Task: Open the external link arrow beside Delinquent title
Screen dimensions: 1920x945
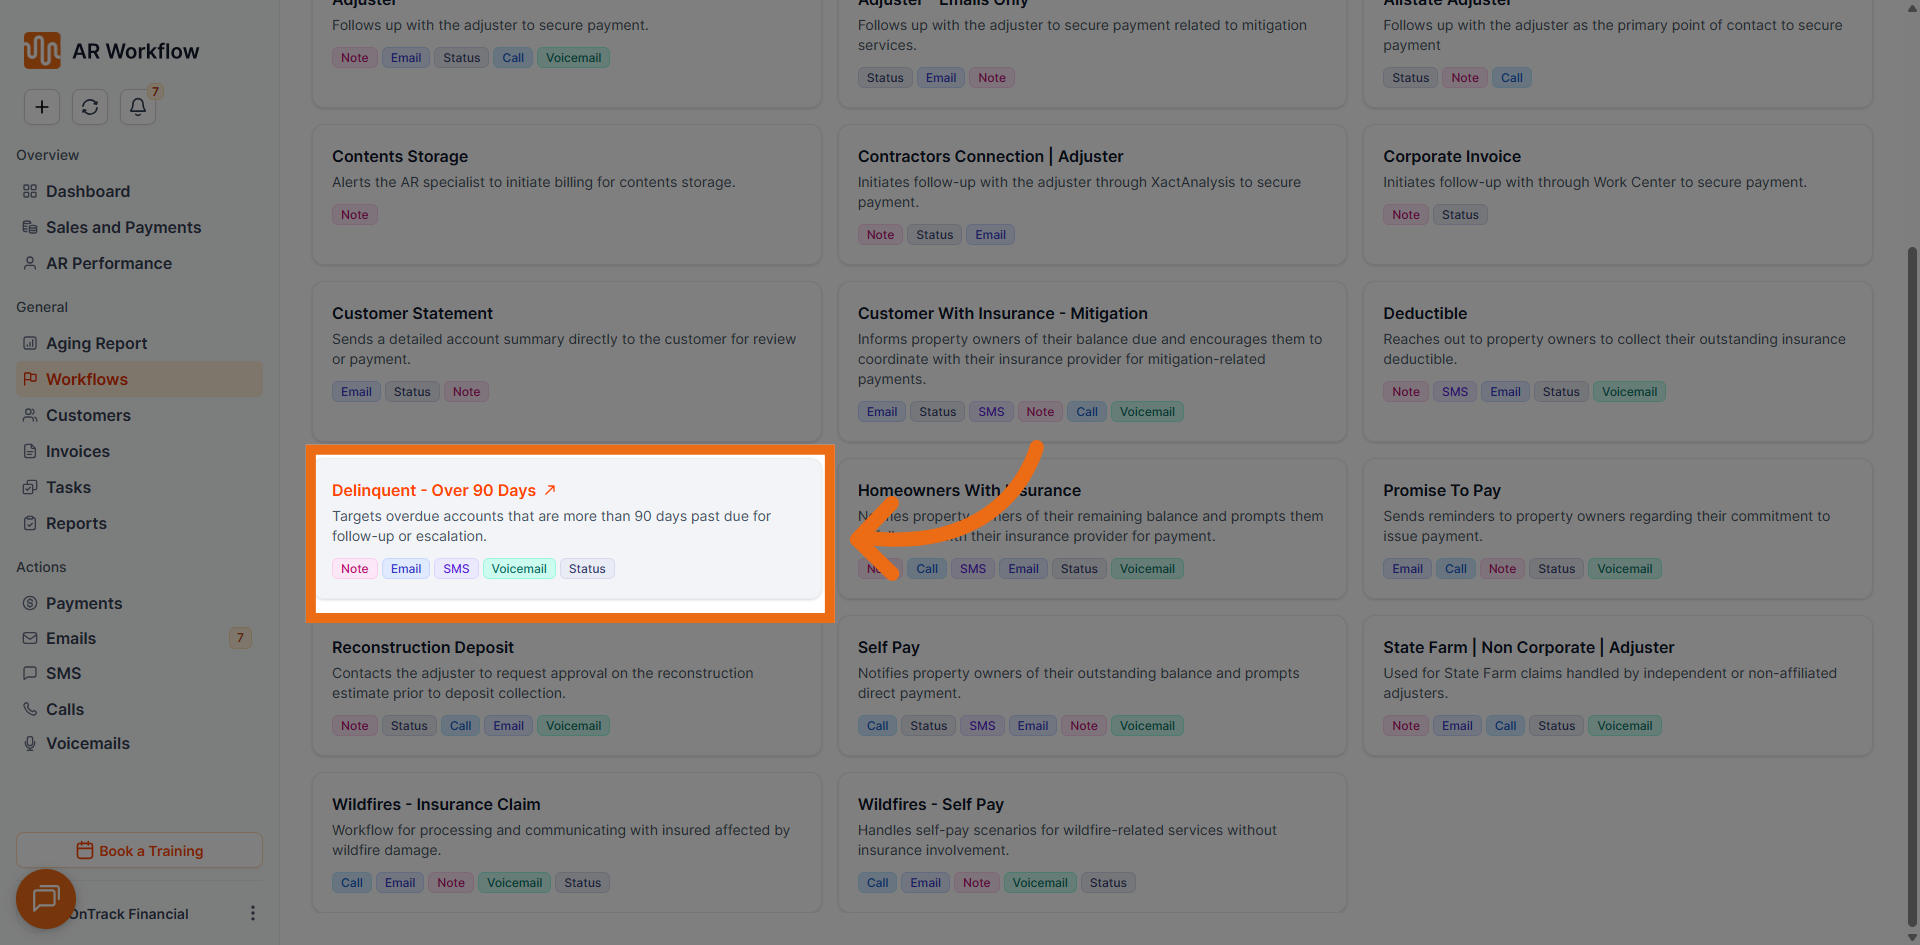Action: 550,490
